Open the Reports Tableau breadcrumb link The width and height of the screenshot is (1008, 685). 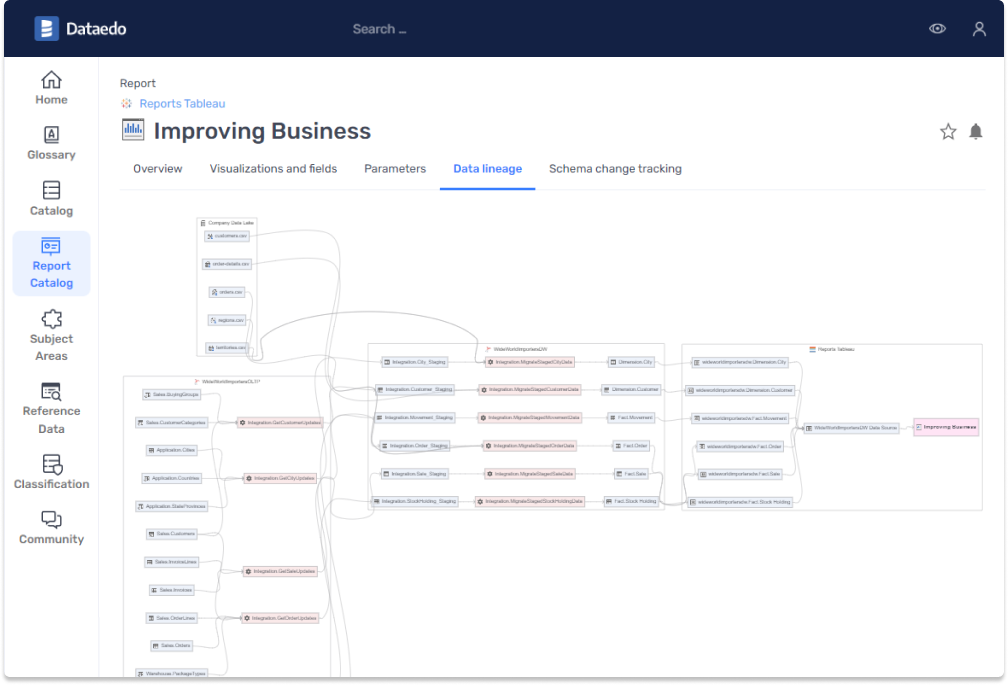tap(182, 103)
